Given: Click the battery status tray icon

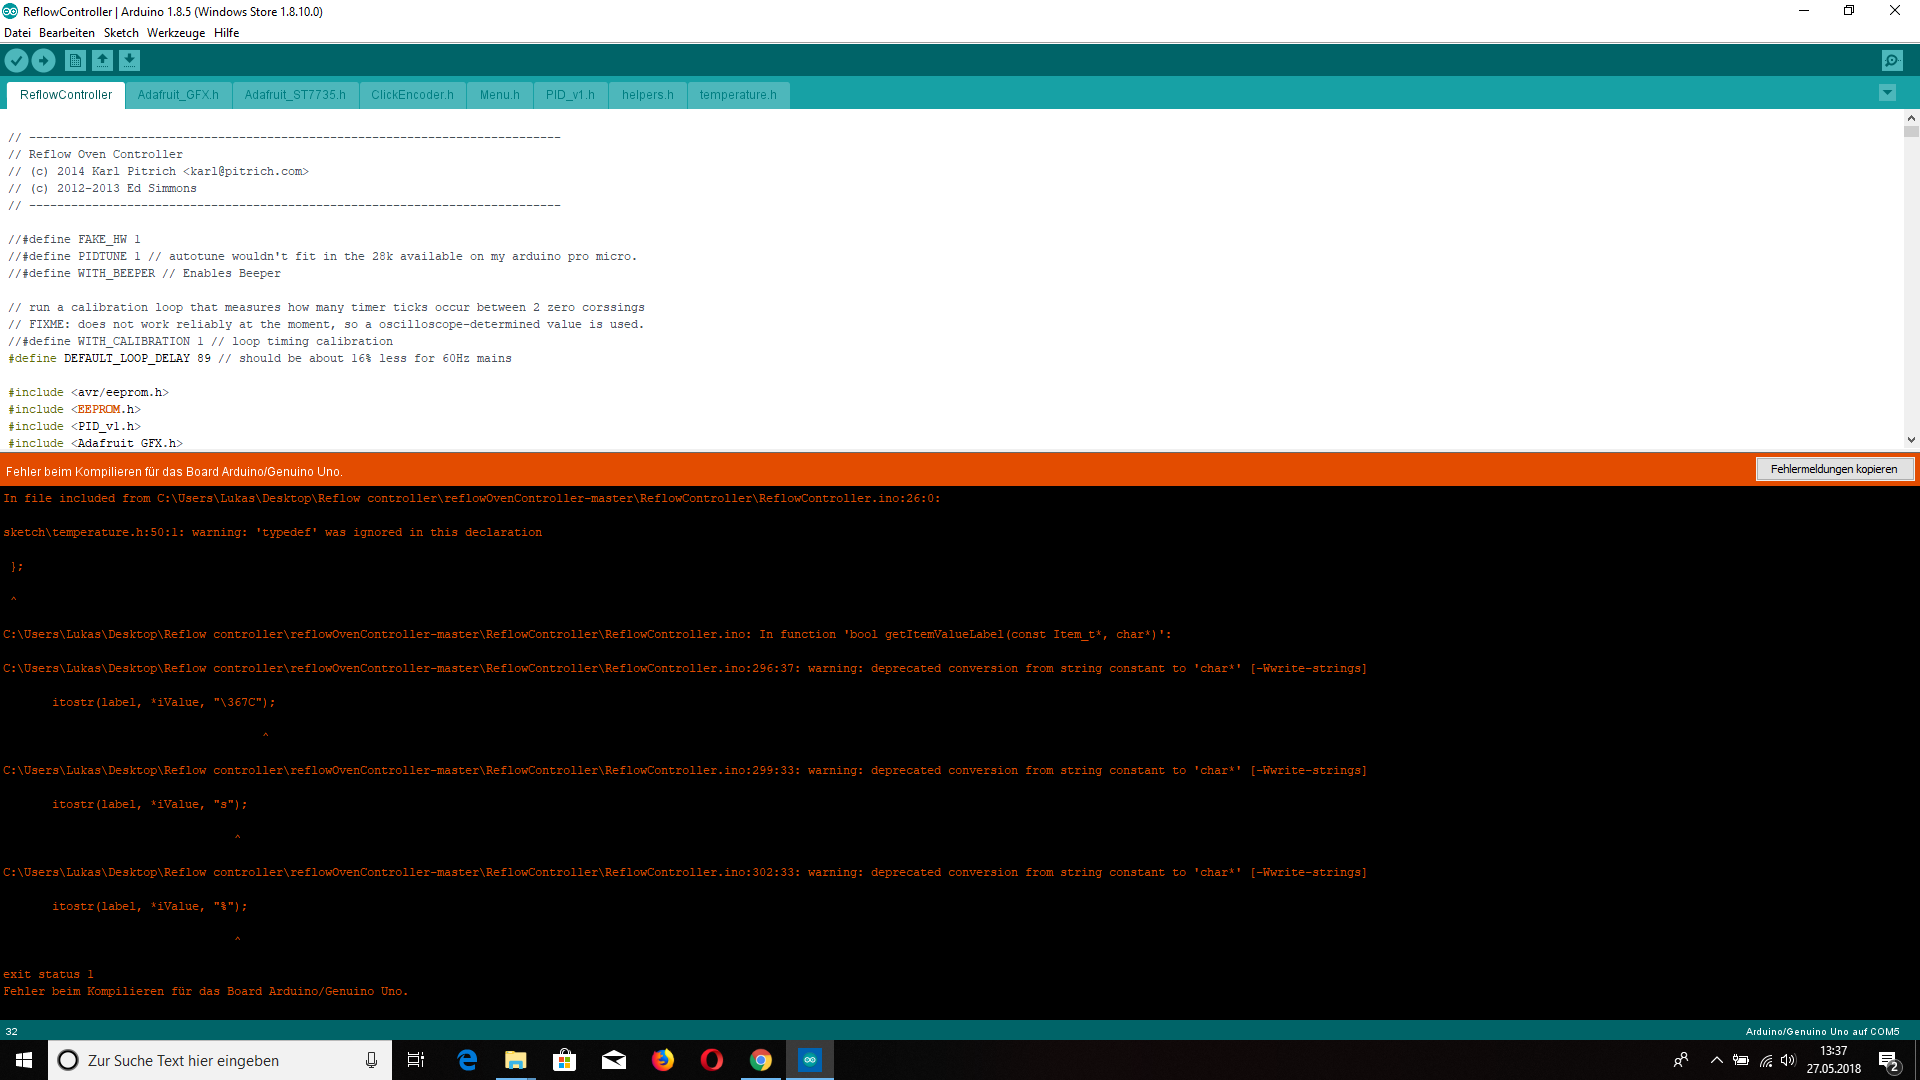Looking at the screenshot, I should (x=1741, y=1060).
